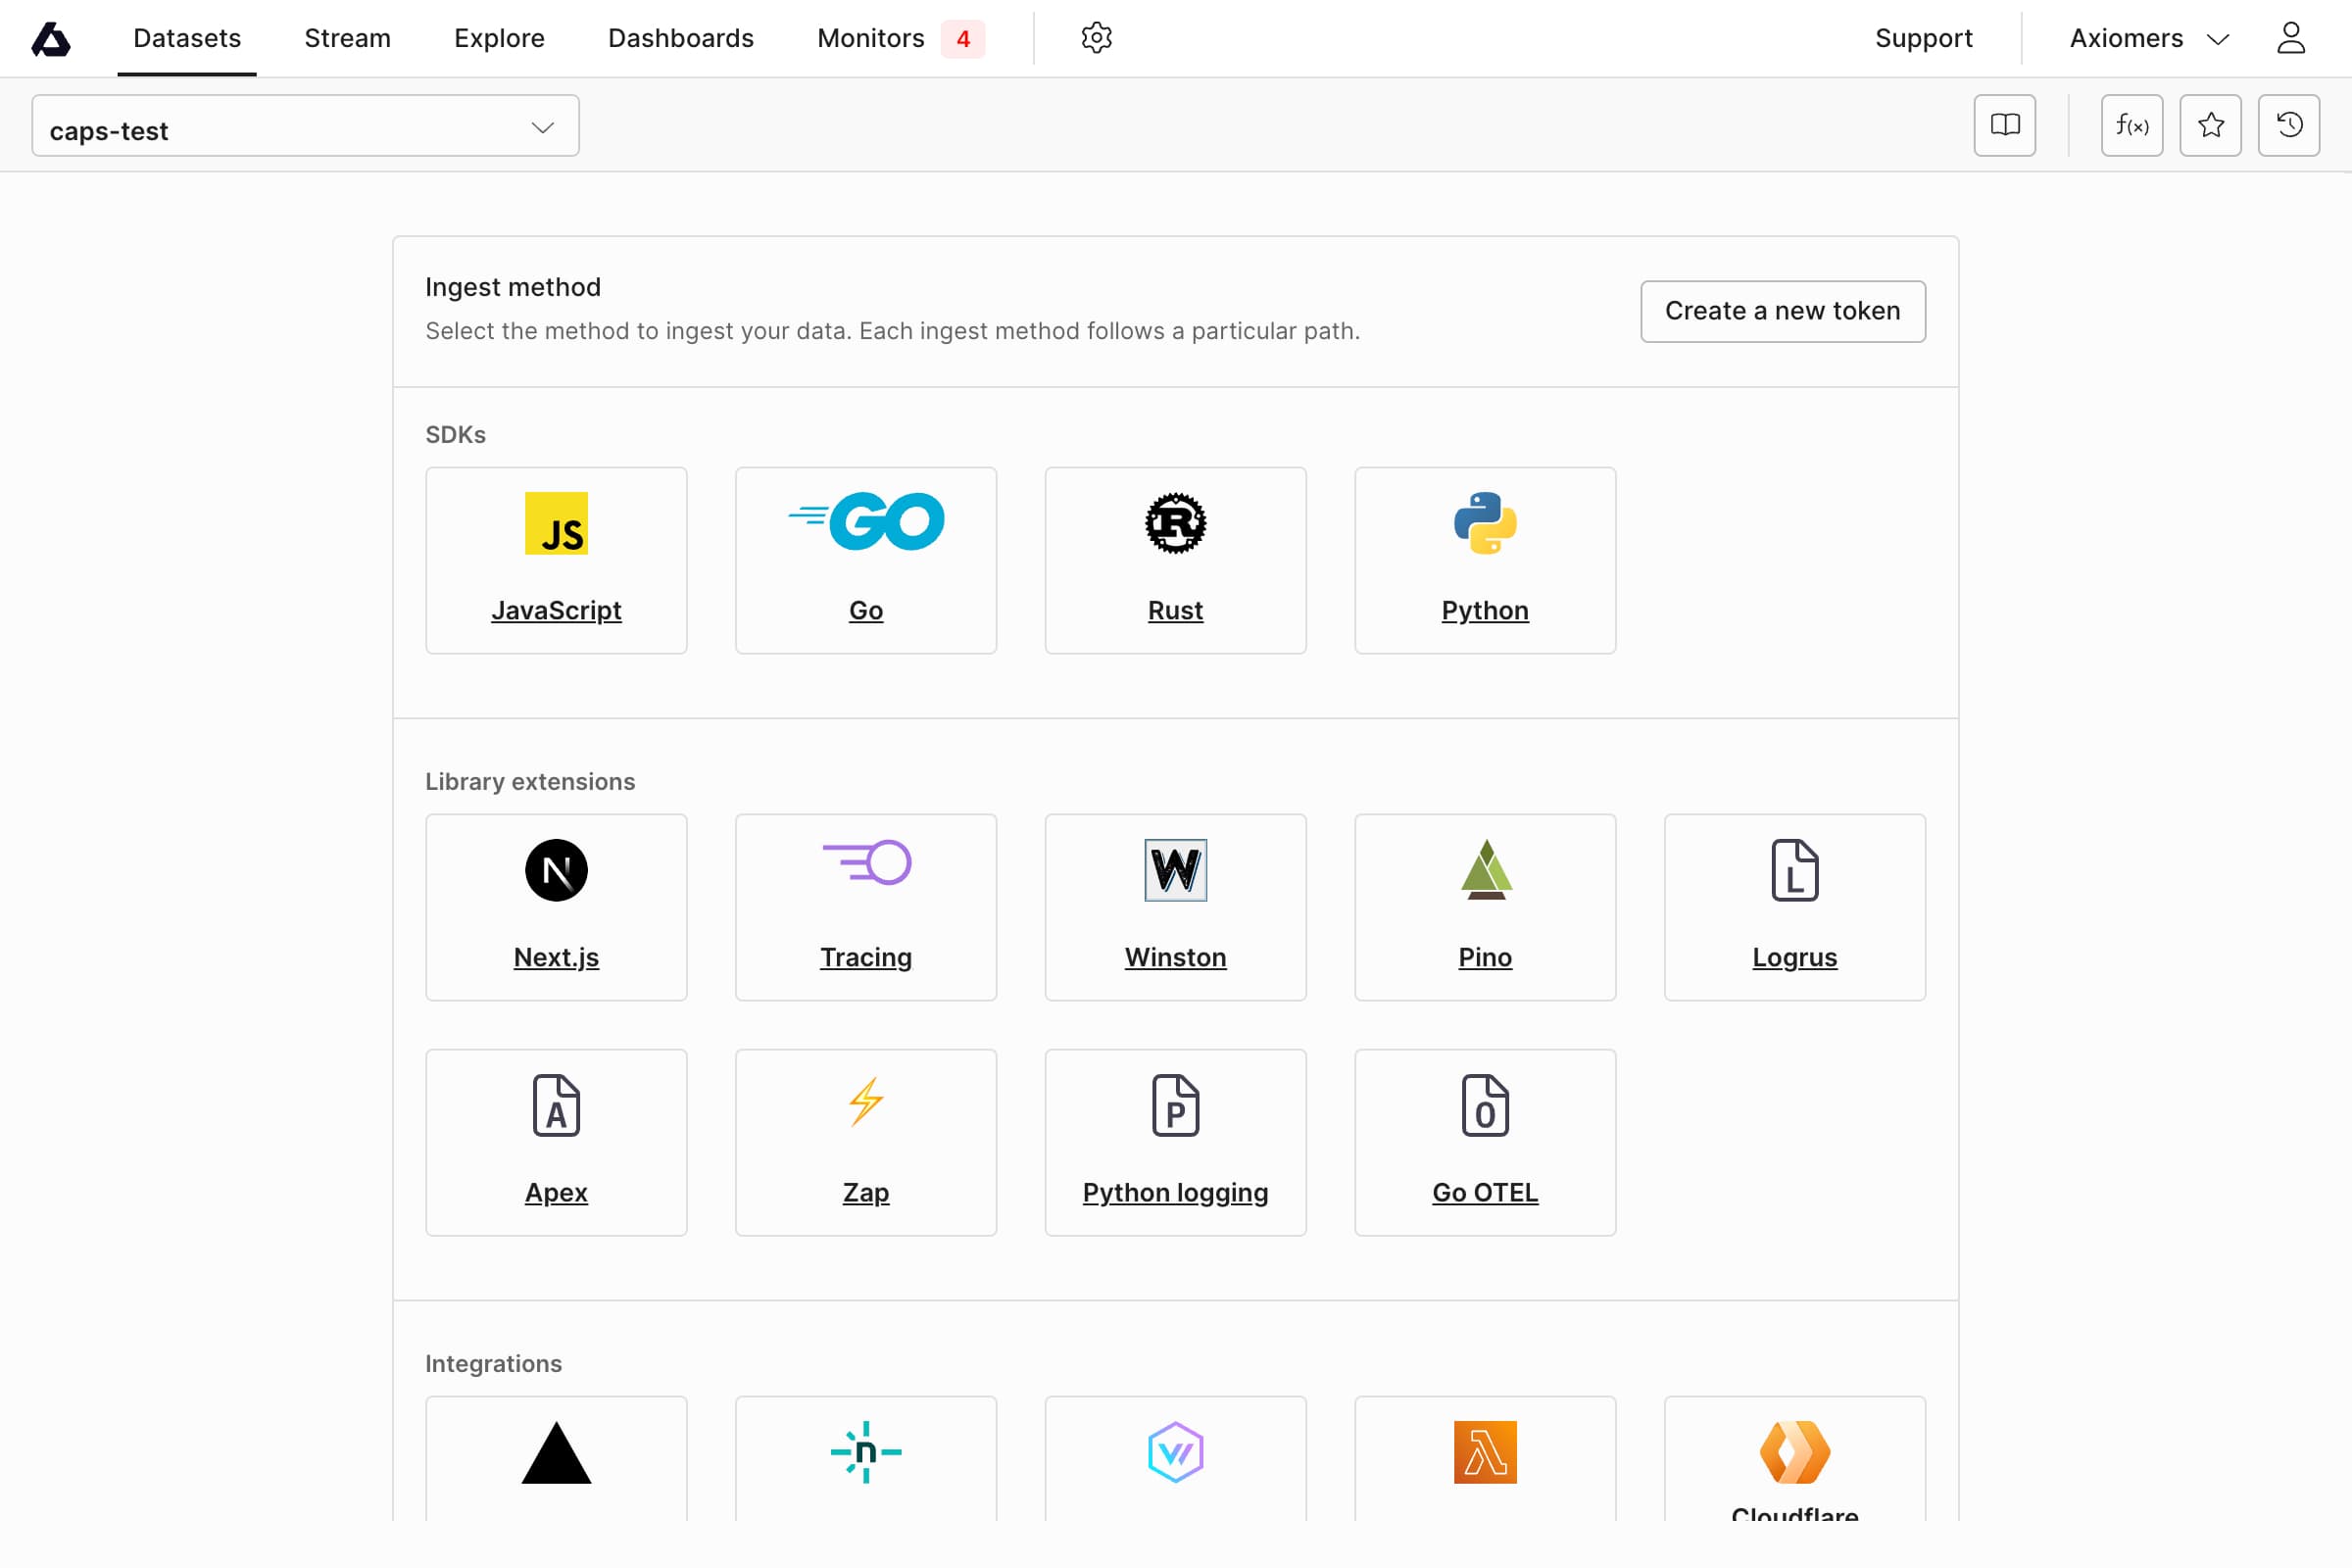
Task: Open the settings gear icon
Action: tap(1096, 38)
